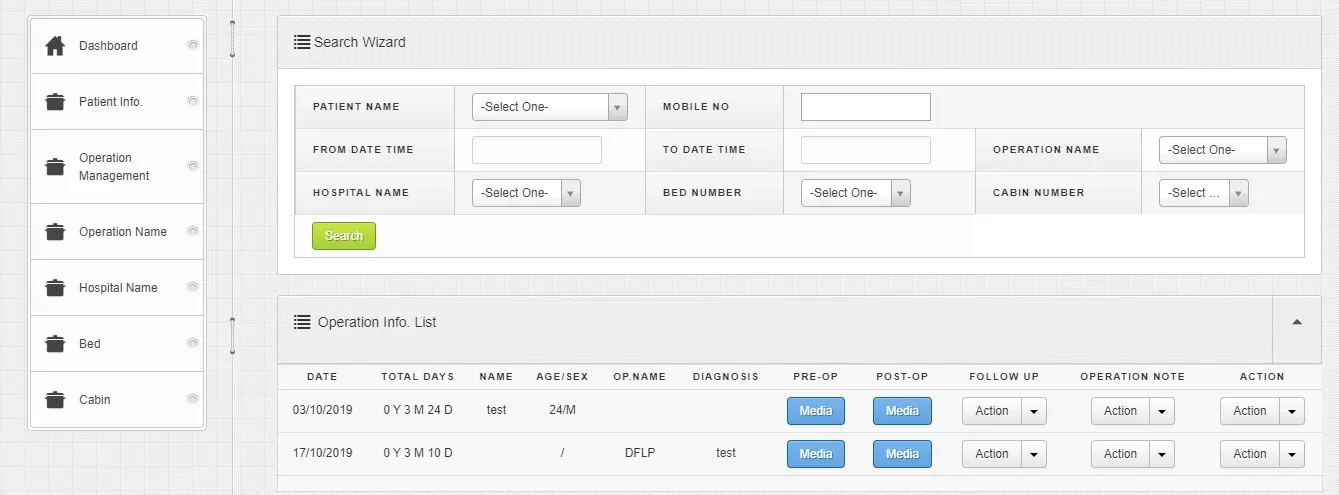
Task: Click the Dashboard home icon
Action: tap(56, 46)
